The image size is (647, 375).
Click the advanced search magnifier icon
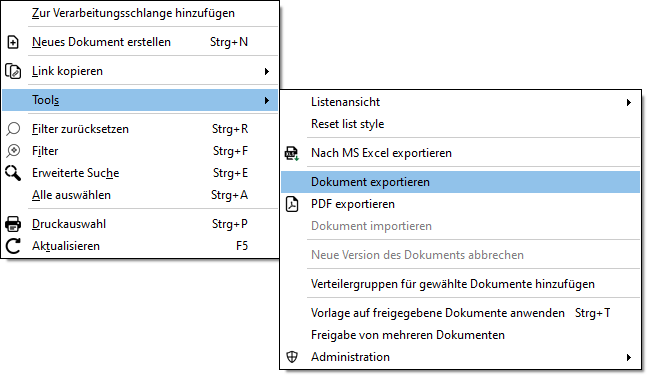13,173
